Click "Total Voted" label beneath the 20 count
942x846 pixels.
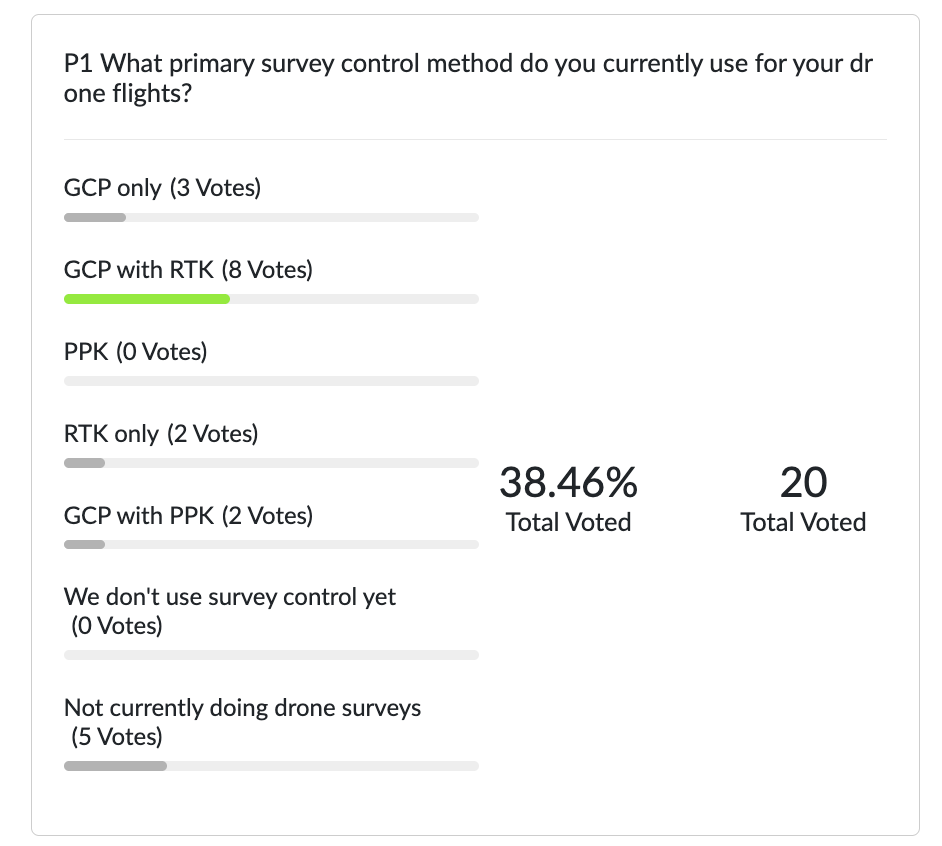(x=803, y=522)
